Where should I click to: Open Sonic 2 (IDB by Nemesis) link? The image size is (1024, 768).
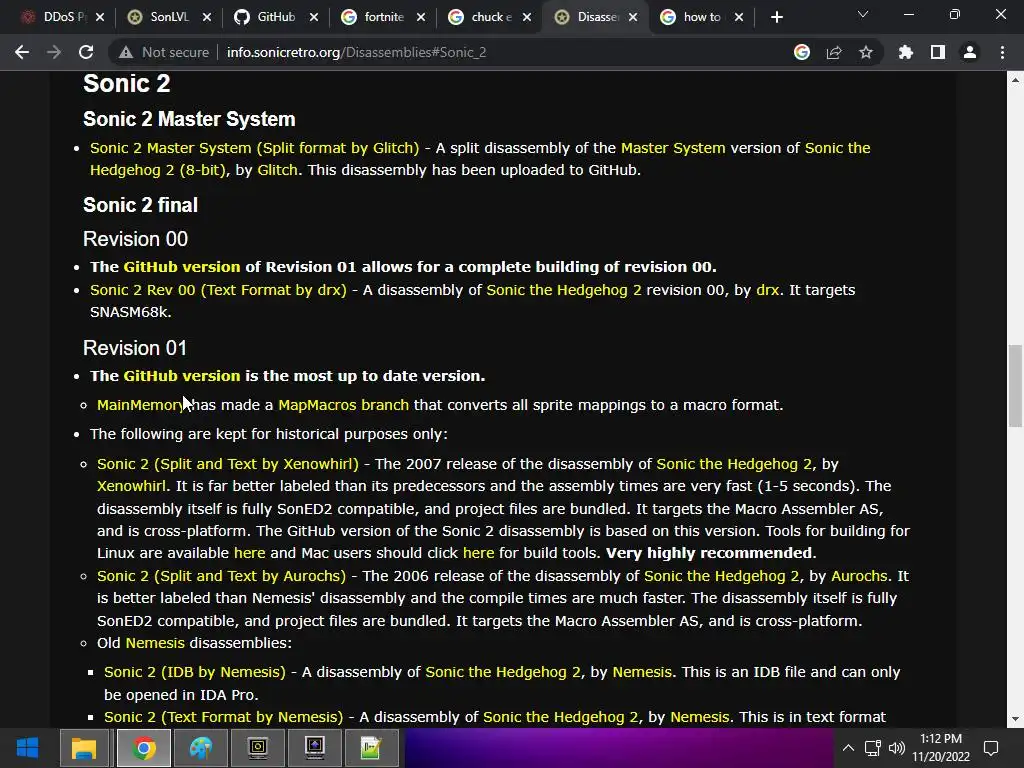195,671
